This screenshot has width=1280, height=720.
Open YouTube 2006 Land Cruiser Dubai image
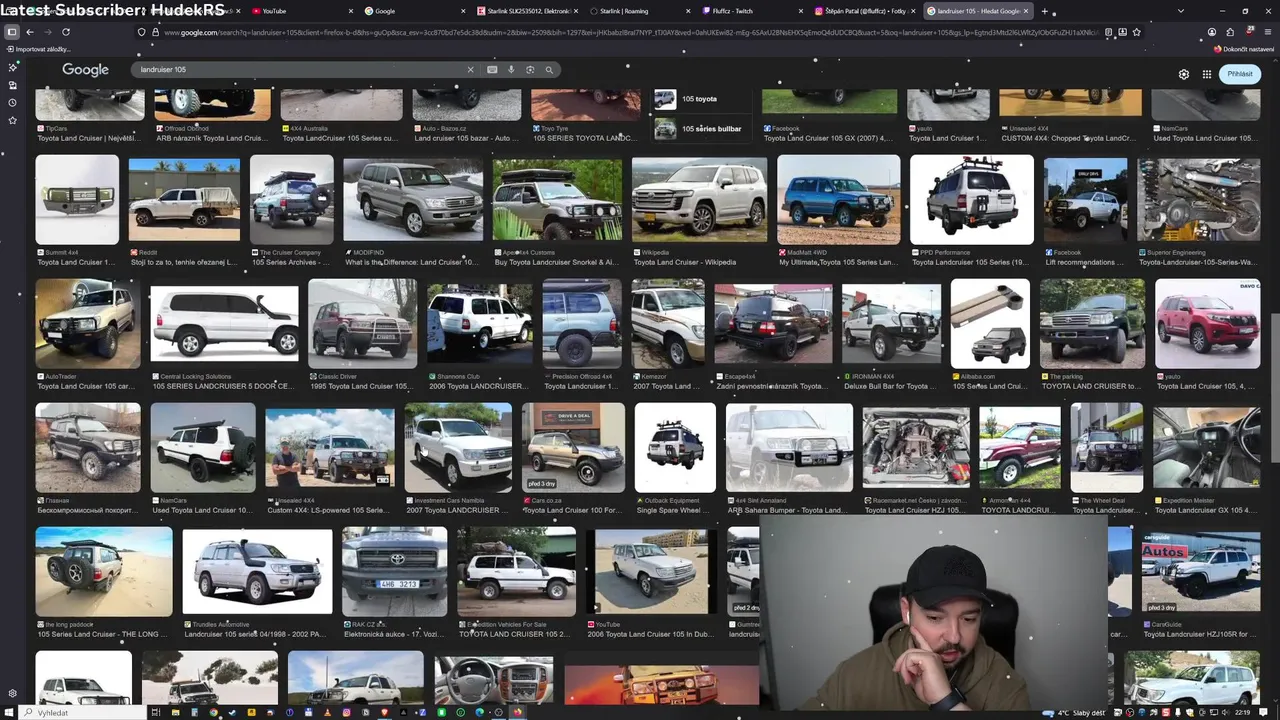point(651,572)
